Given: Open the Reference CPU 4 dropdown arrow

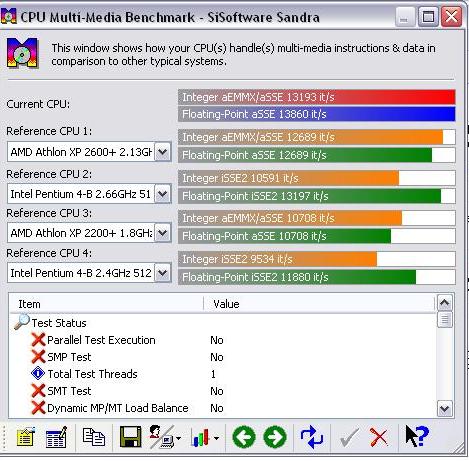Looking at the screenshot, I should click(x=163, y=273).
